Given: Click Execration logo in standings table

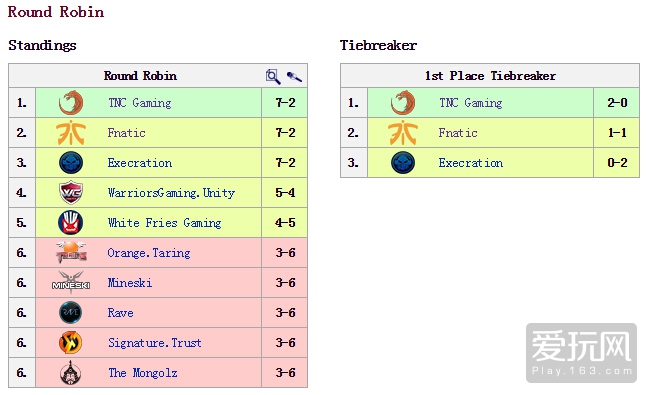Looking at the screenshot, I should pyautogui.click(x=71, y=163).
